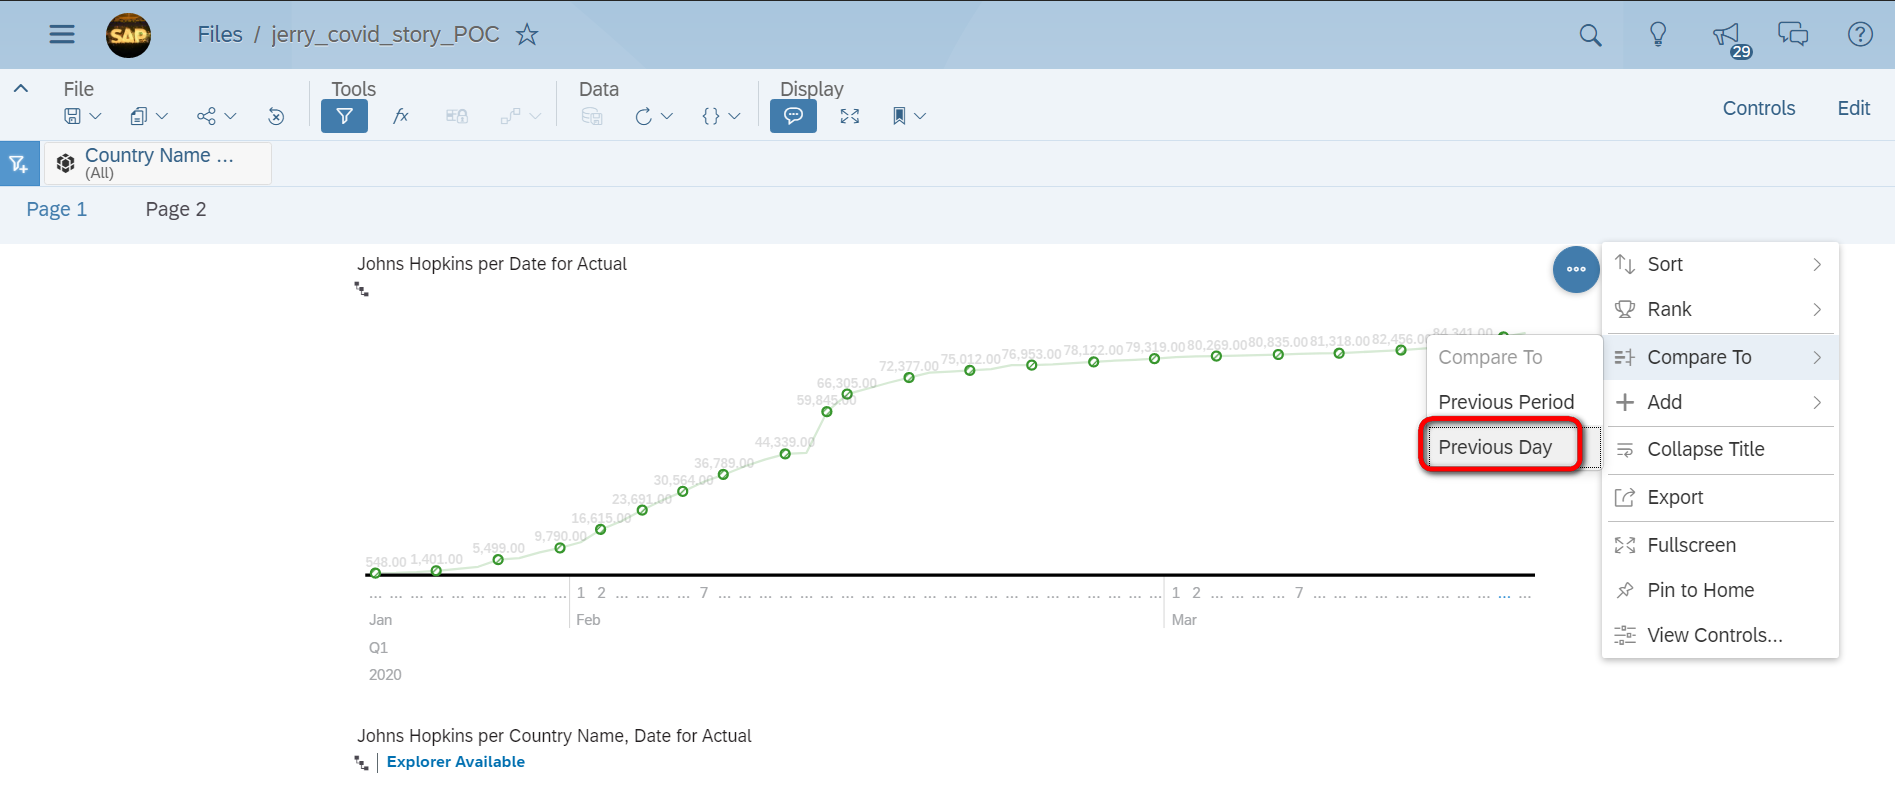This screenshot has height=803, width=1895.
Task: Click the last data point on chart
Action: point(1504,335)
